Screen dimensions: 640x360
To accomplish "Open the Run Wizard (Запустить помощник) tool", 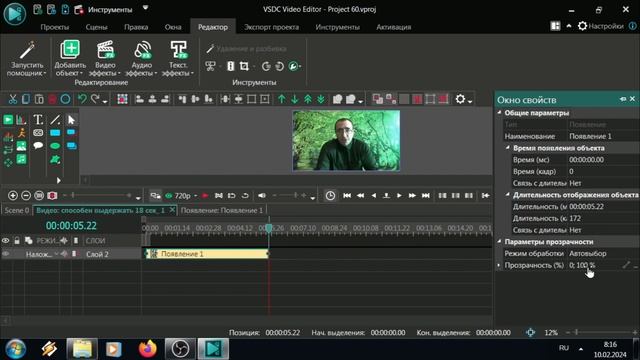I will [27, 58].
